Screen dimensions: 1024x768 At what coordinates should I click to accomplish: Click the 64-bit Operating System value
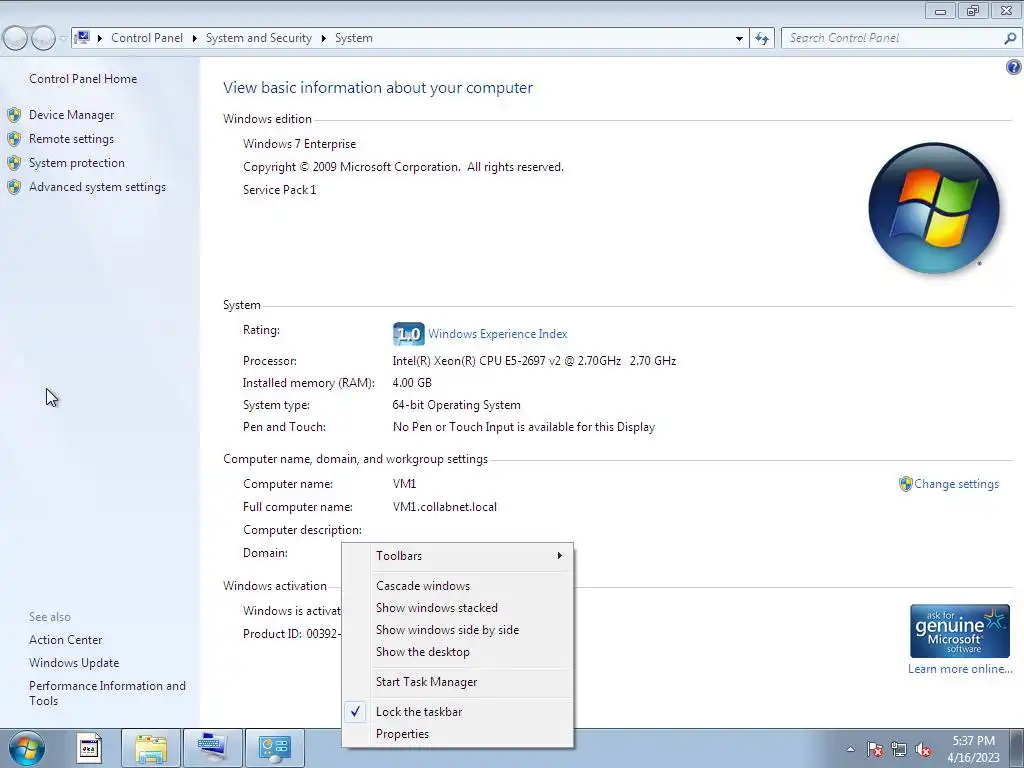(456, 405)
